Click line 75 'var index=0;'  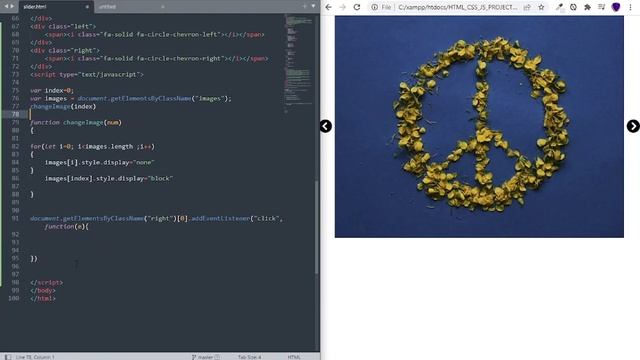tap(52, 91)
